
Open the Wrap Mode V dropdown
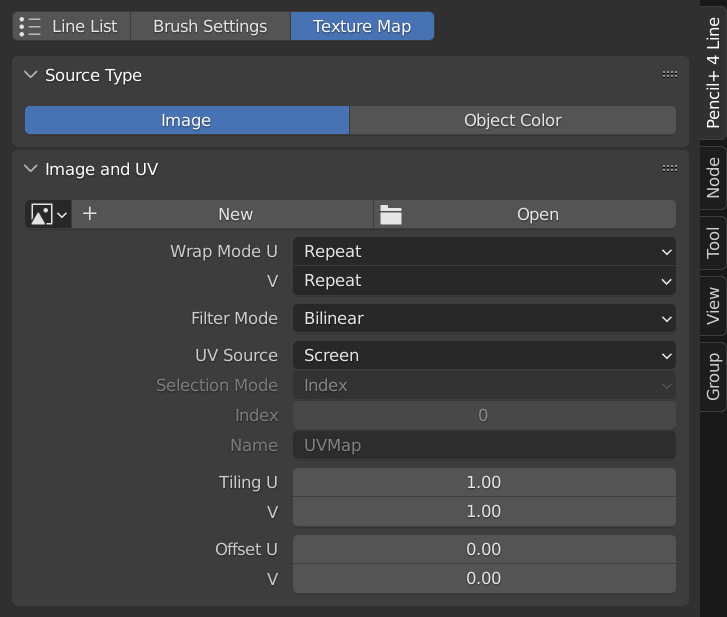(484, 280)
